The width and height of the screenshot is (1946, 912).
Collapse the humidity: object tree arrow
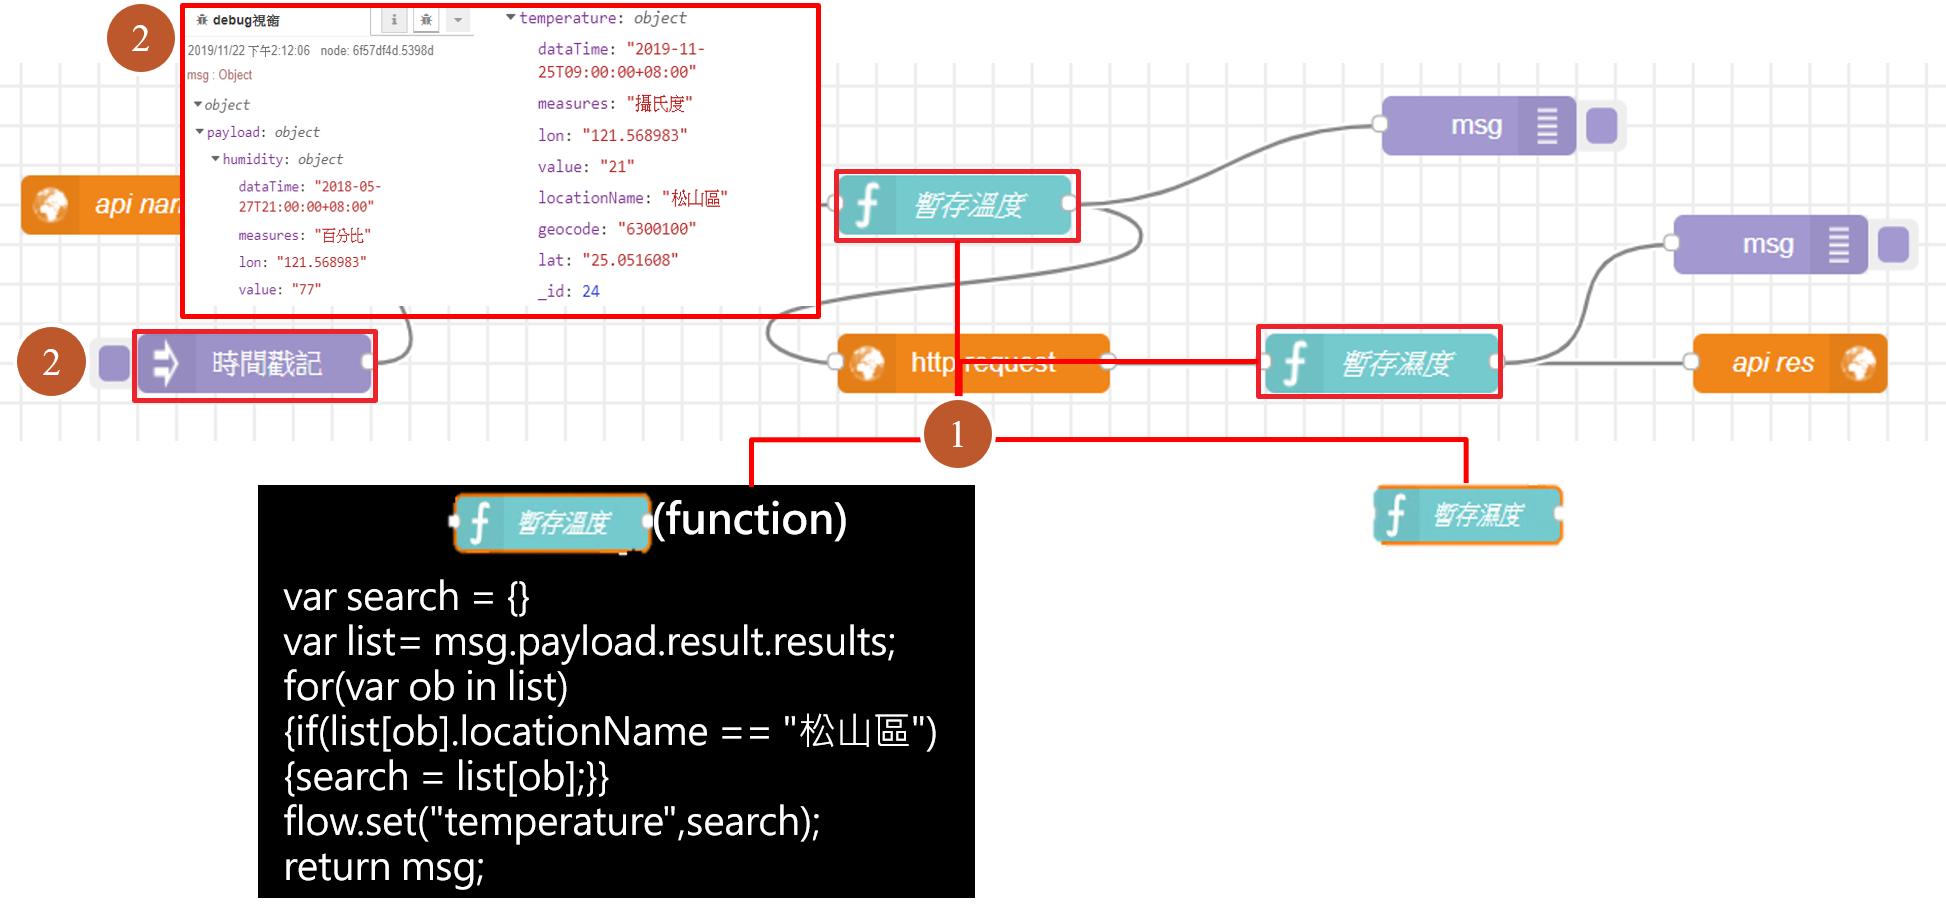(215, 158)
